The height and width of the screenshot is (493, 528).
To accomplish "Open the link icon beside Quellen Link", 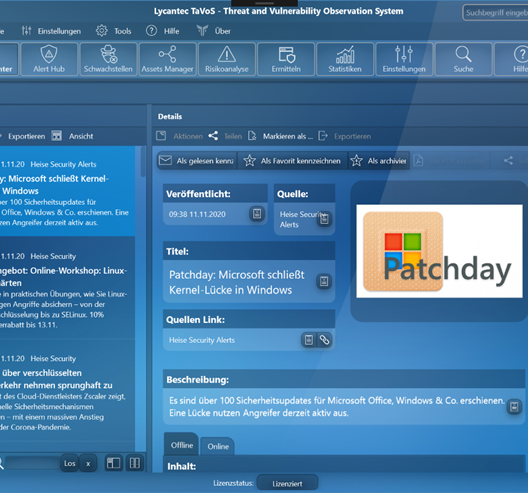I will coord(324,340).
